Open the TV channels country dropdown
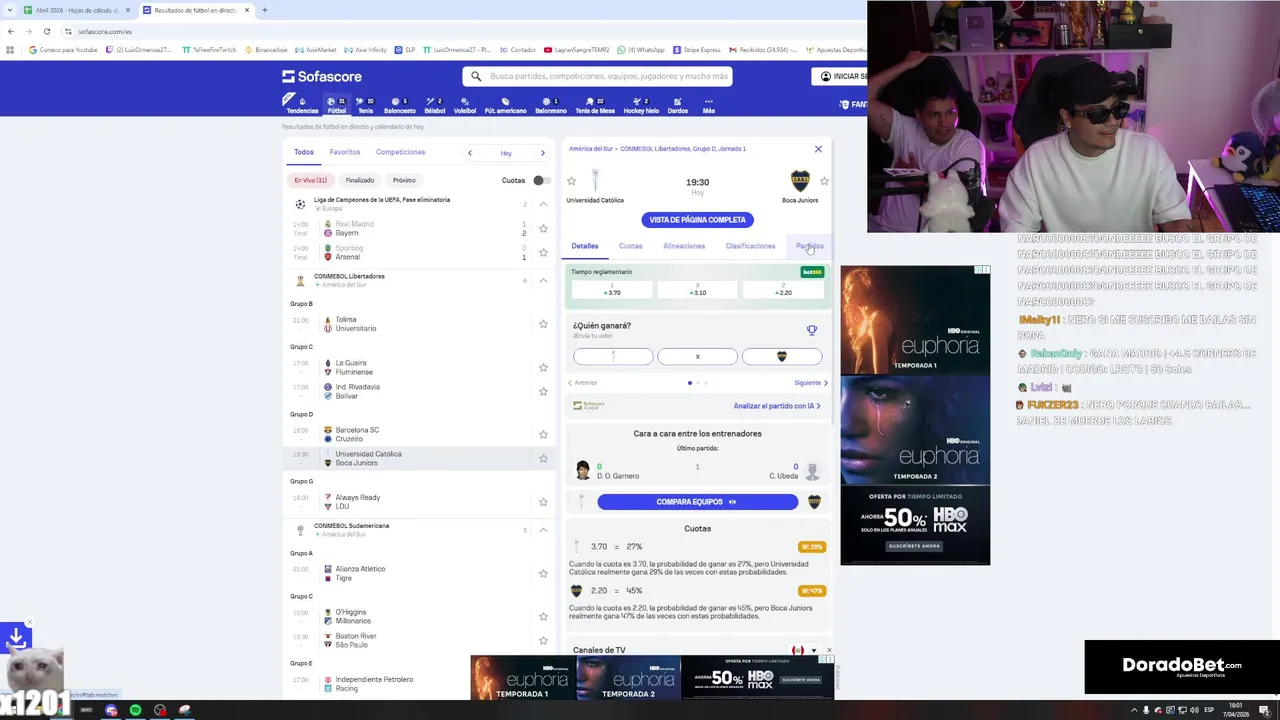This screenshot has width=1280, height=720. tap(806, 650)
